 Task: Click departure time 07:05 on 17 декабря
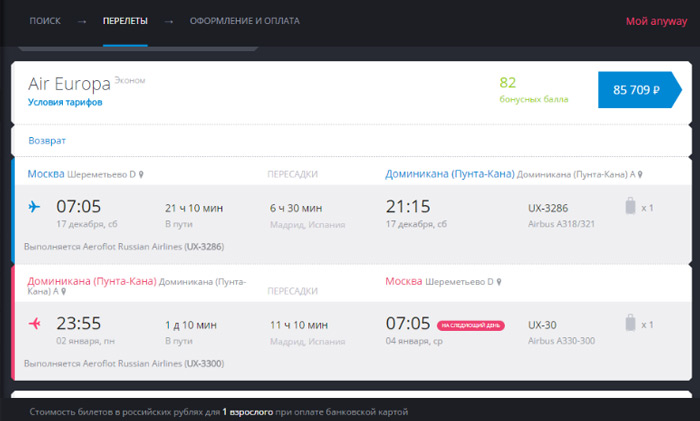pyautogui.click(x=79, y=206)
